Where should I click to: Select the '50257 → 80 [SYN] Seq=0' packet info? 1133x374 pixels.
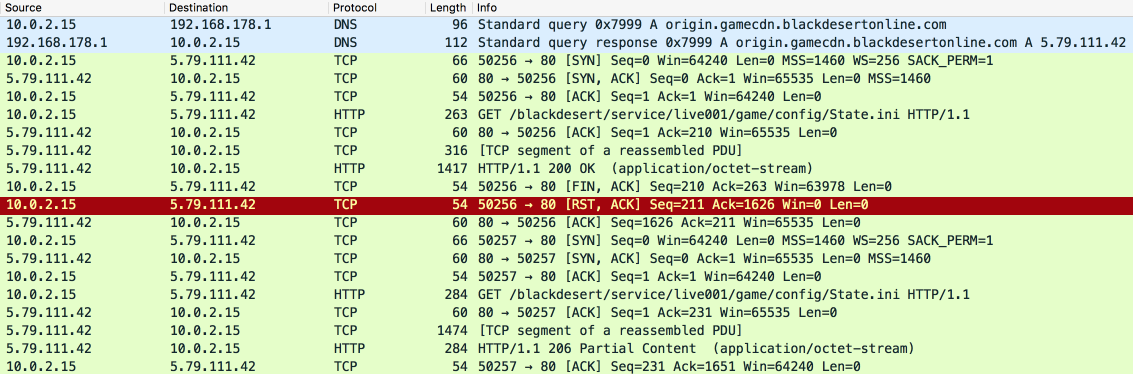(x=736, y=241)
